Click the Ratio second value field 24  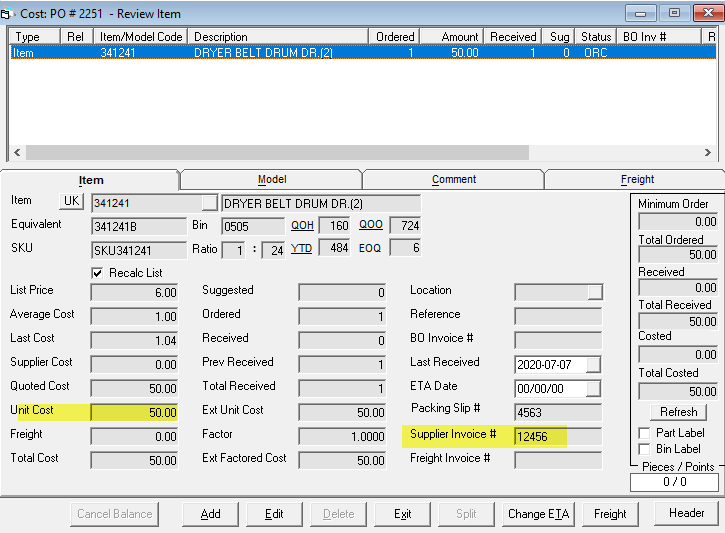pyautogui.click(x=273, y=251)
